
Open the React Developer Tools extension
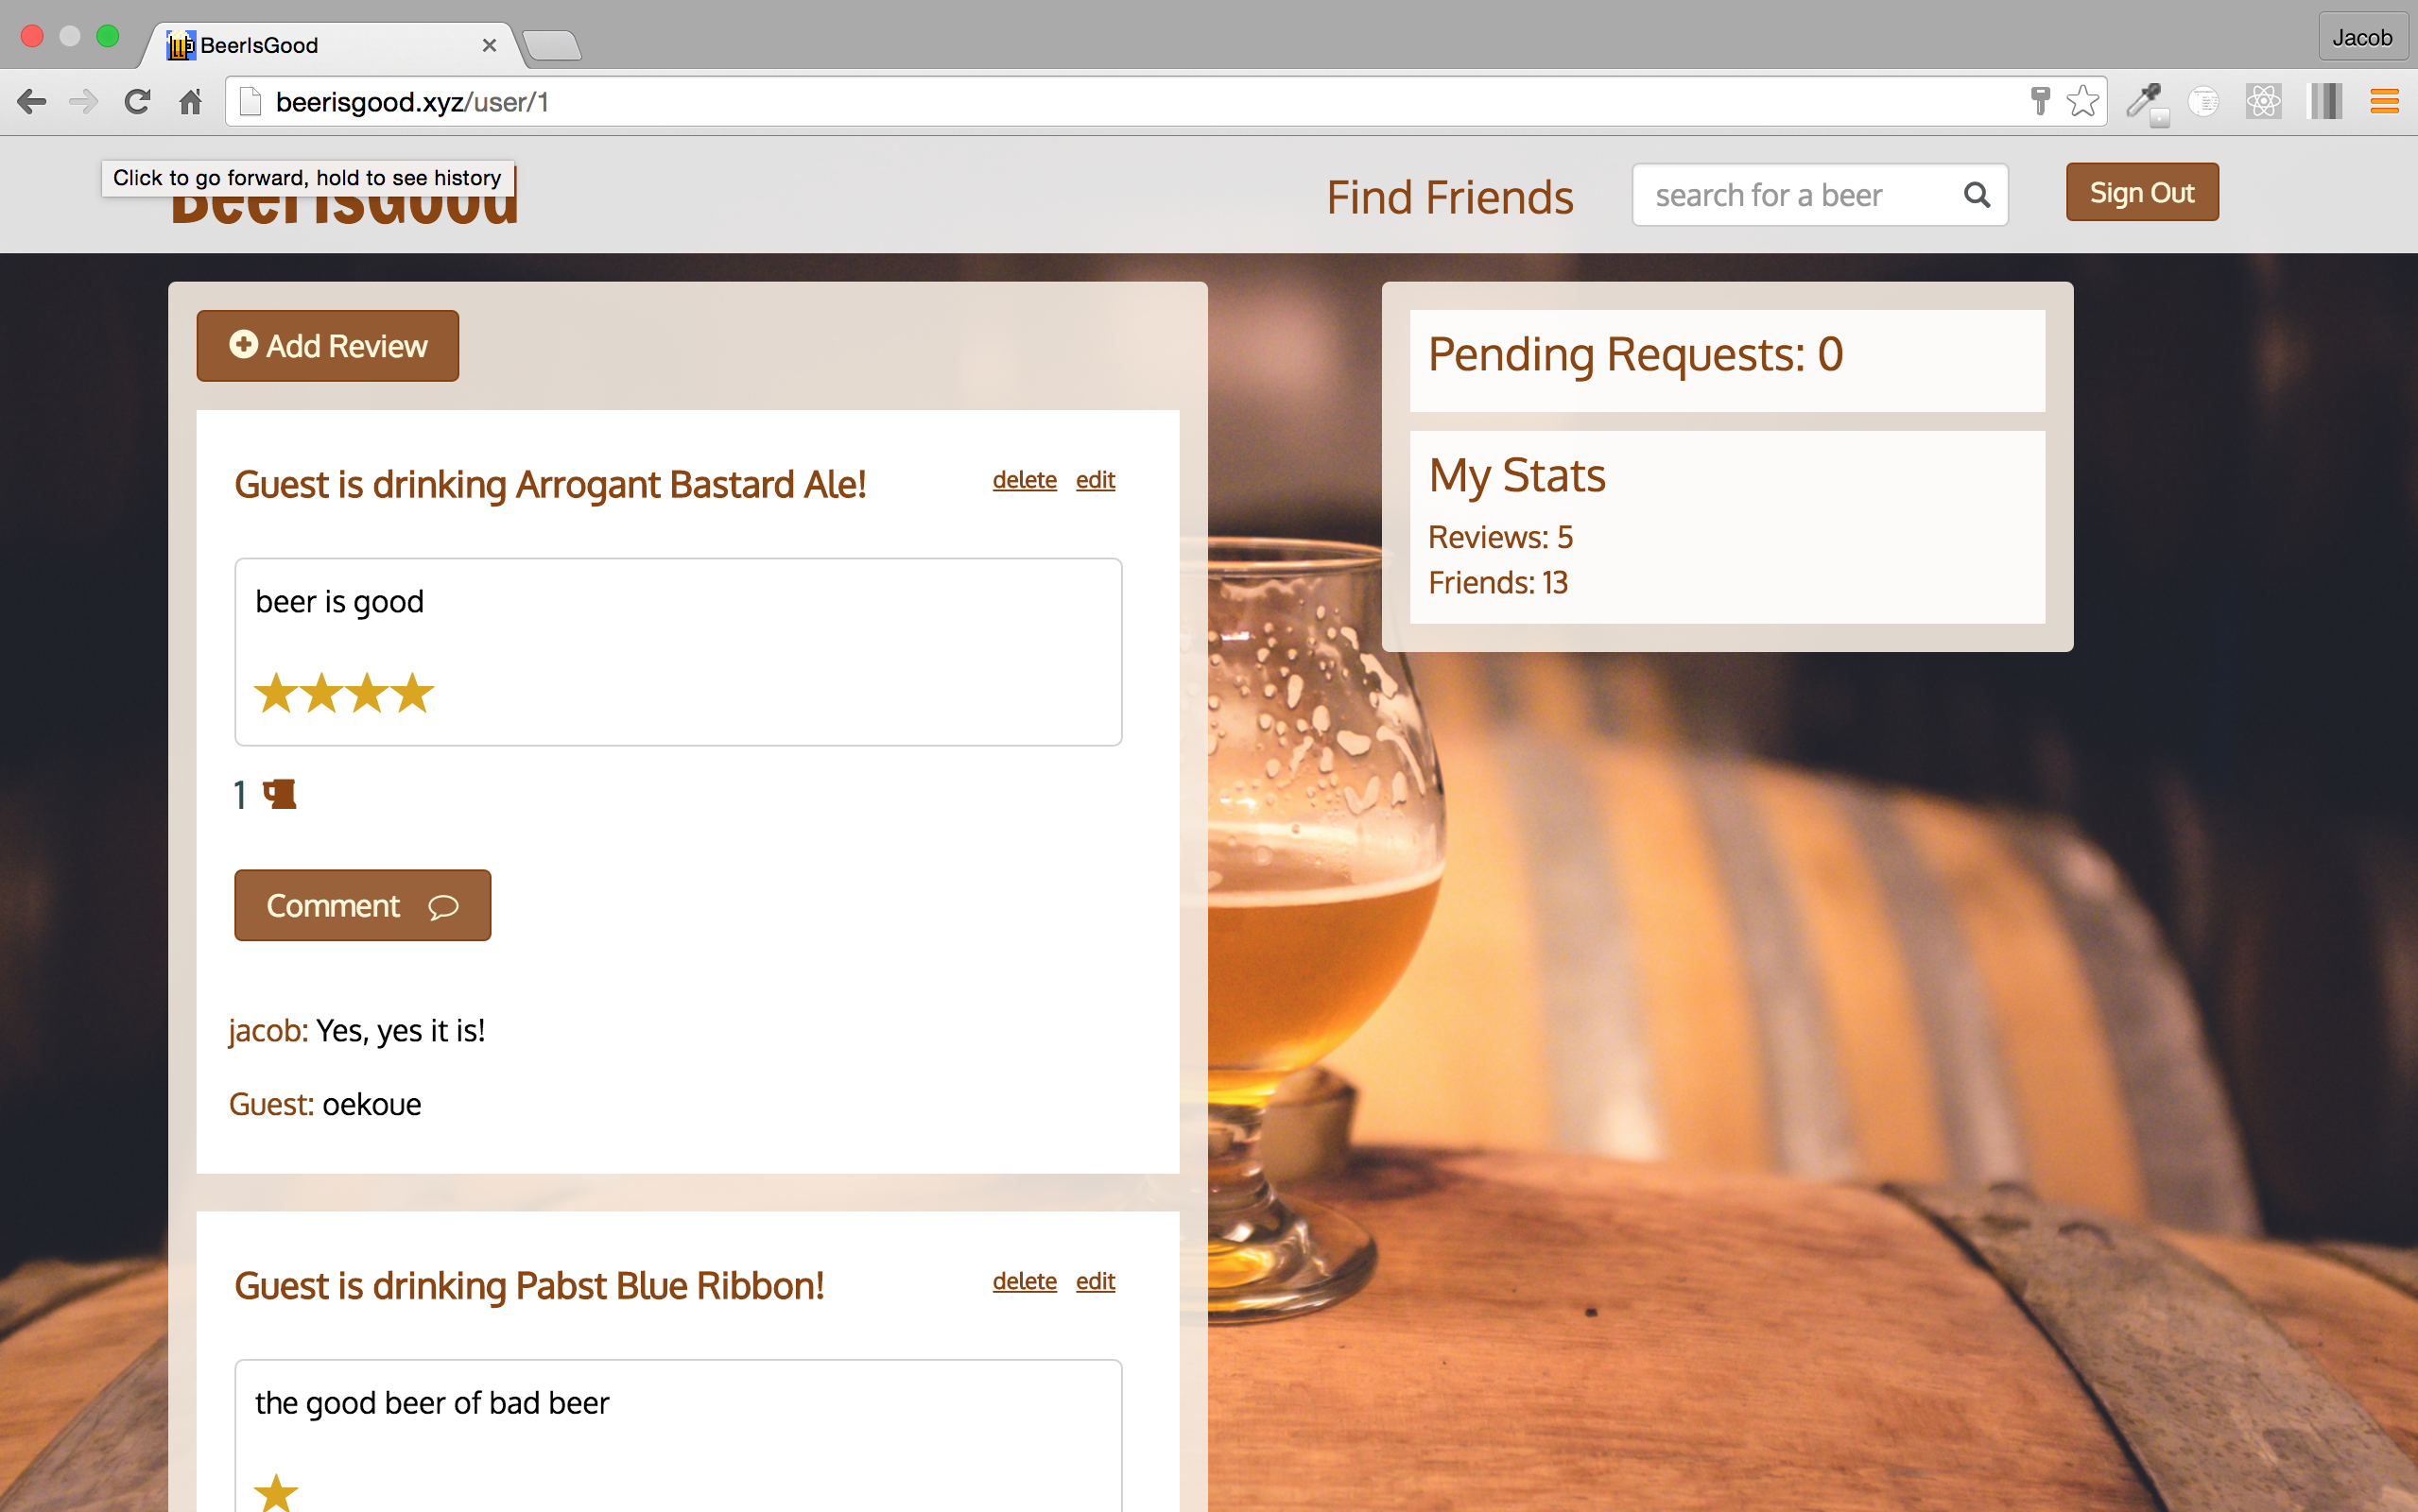2263,100
